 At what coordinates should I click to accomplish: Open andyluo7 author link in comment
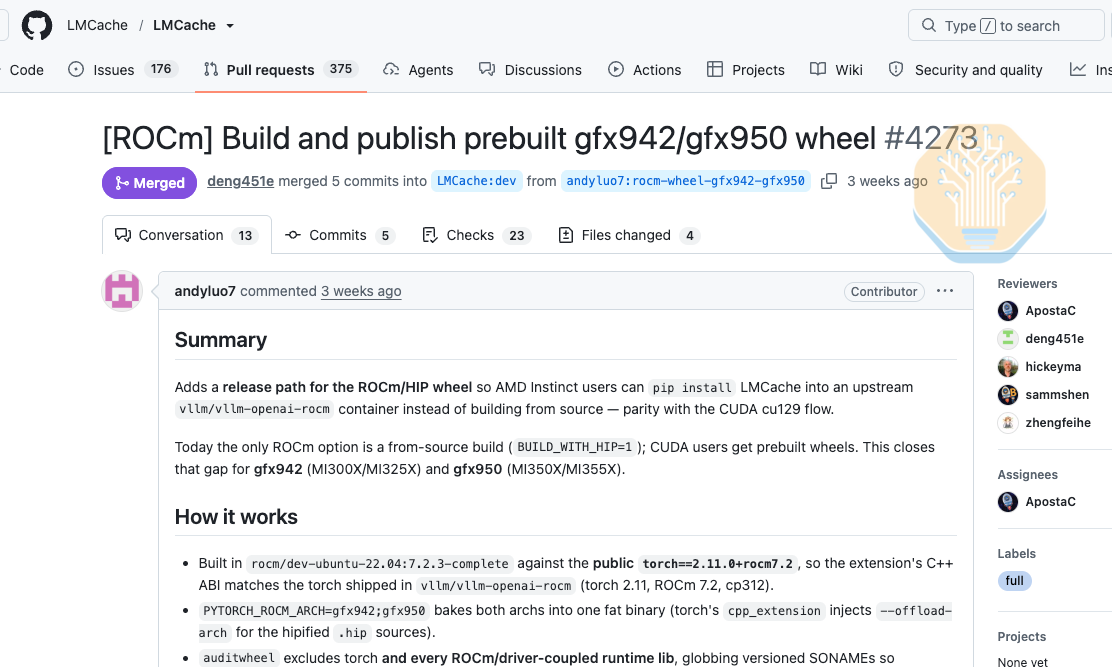pos(205,291)
